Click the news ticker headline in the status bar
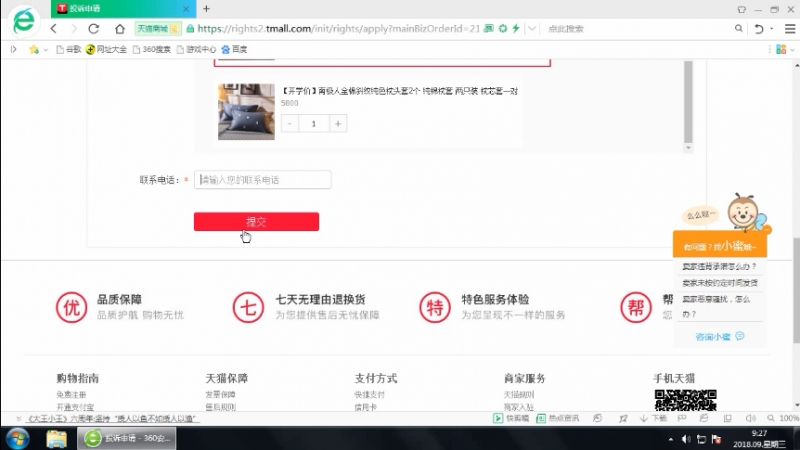The height and width of the screenshot is (450, 800). (x=112, y=418)
